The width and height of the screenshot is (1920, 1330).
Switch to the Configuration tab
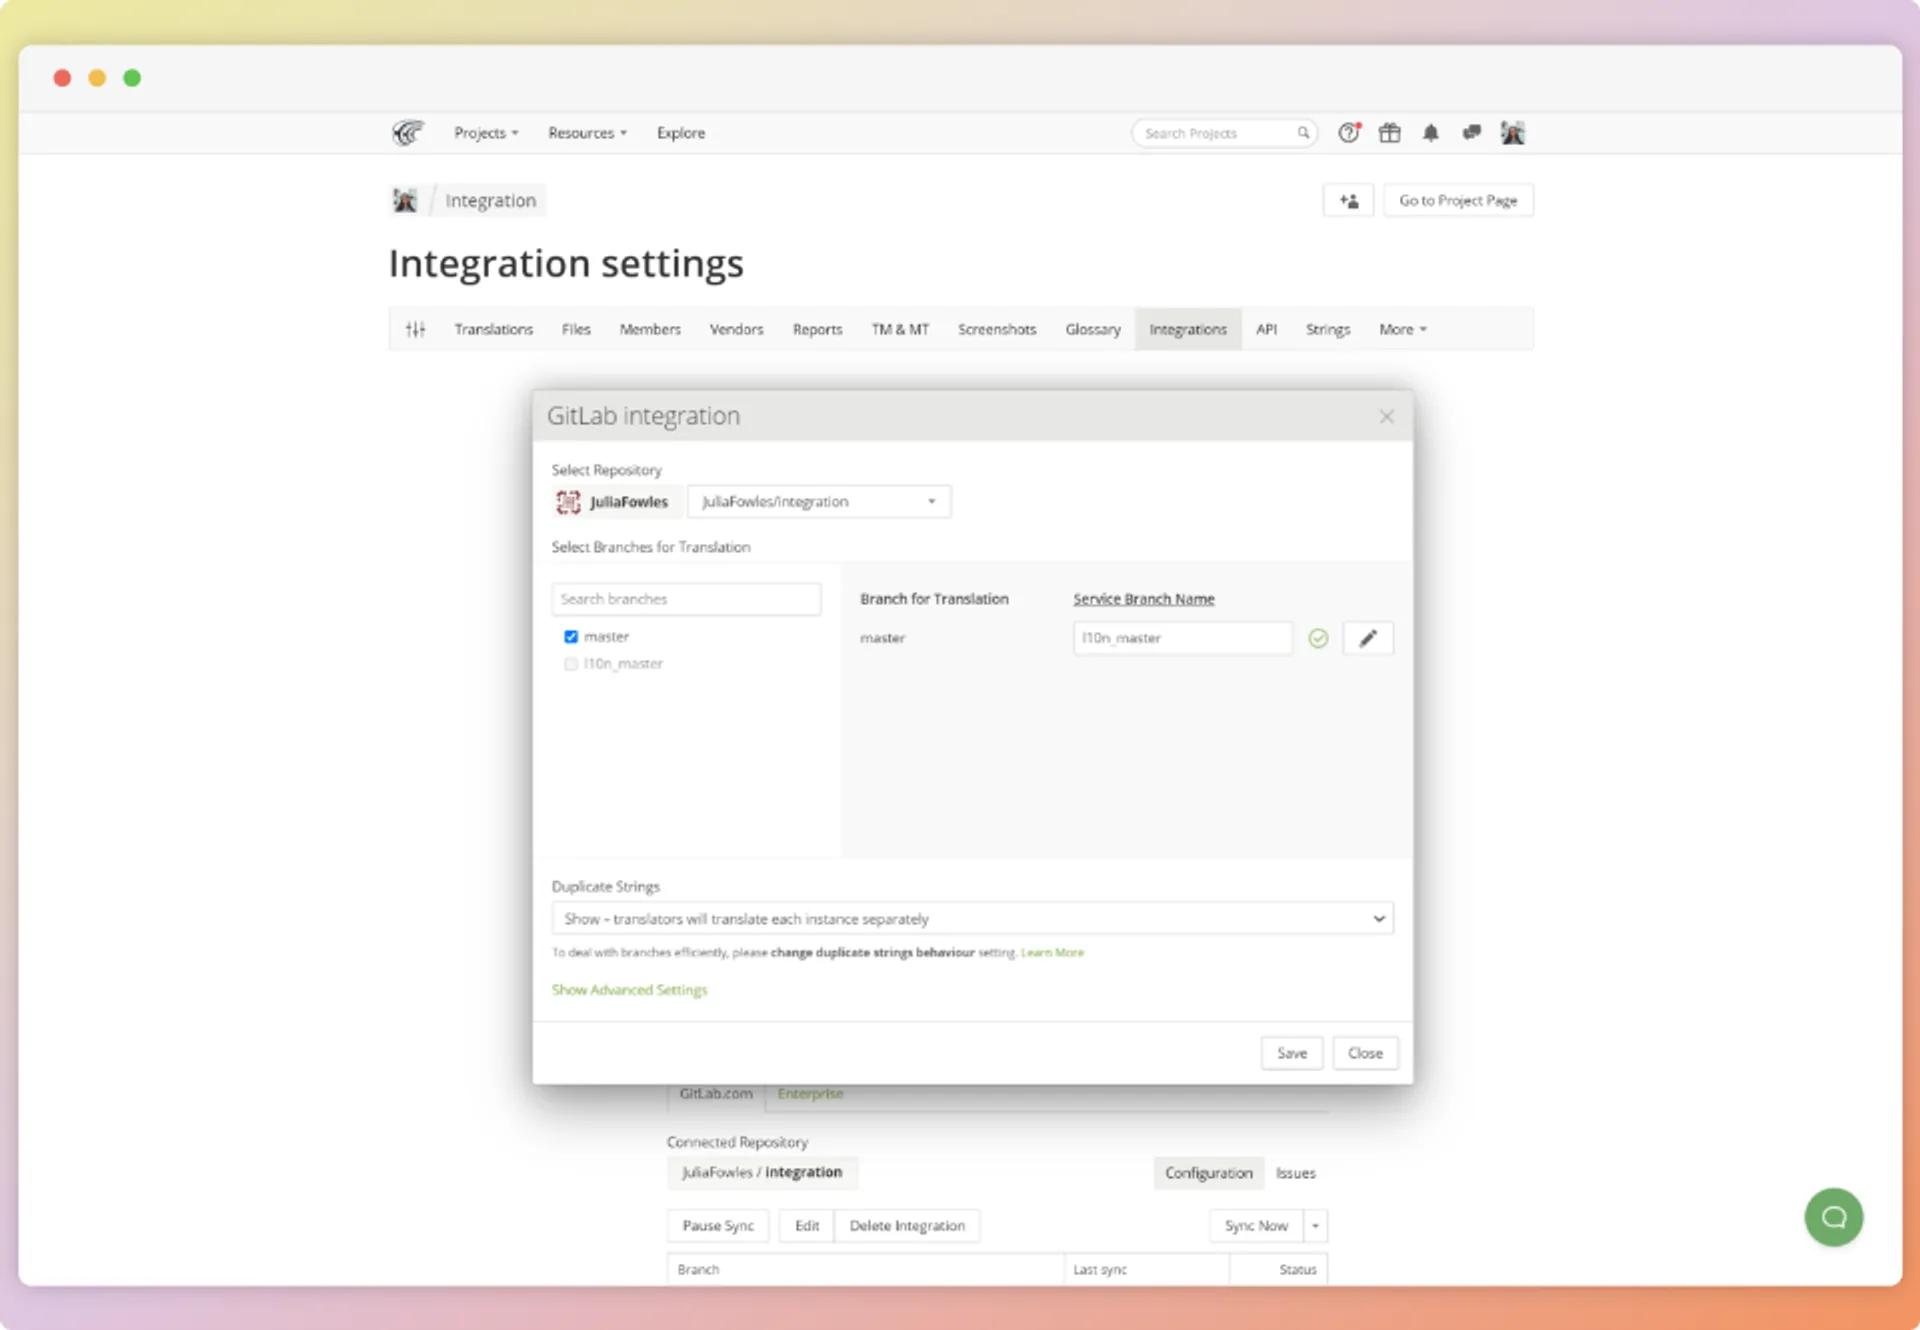click(1208, 1173)
